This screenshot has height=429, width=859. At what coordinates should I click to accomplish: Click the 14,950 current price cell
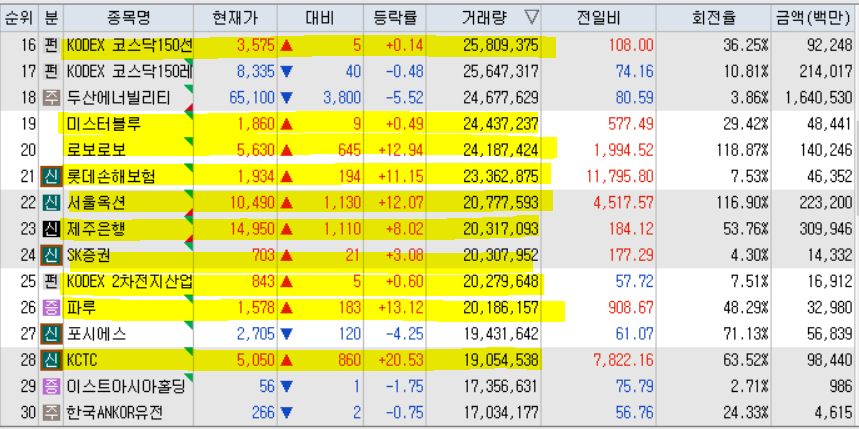coord(252,229)
